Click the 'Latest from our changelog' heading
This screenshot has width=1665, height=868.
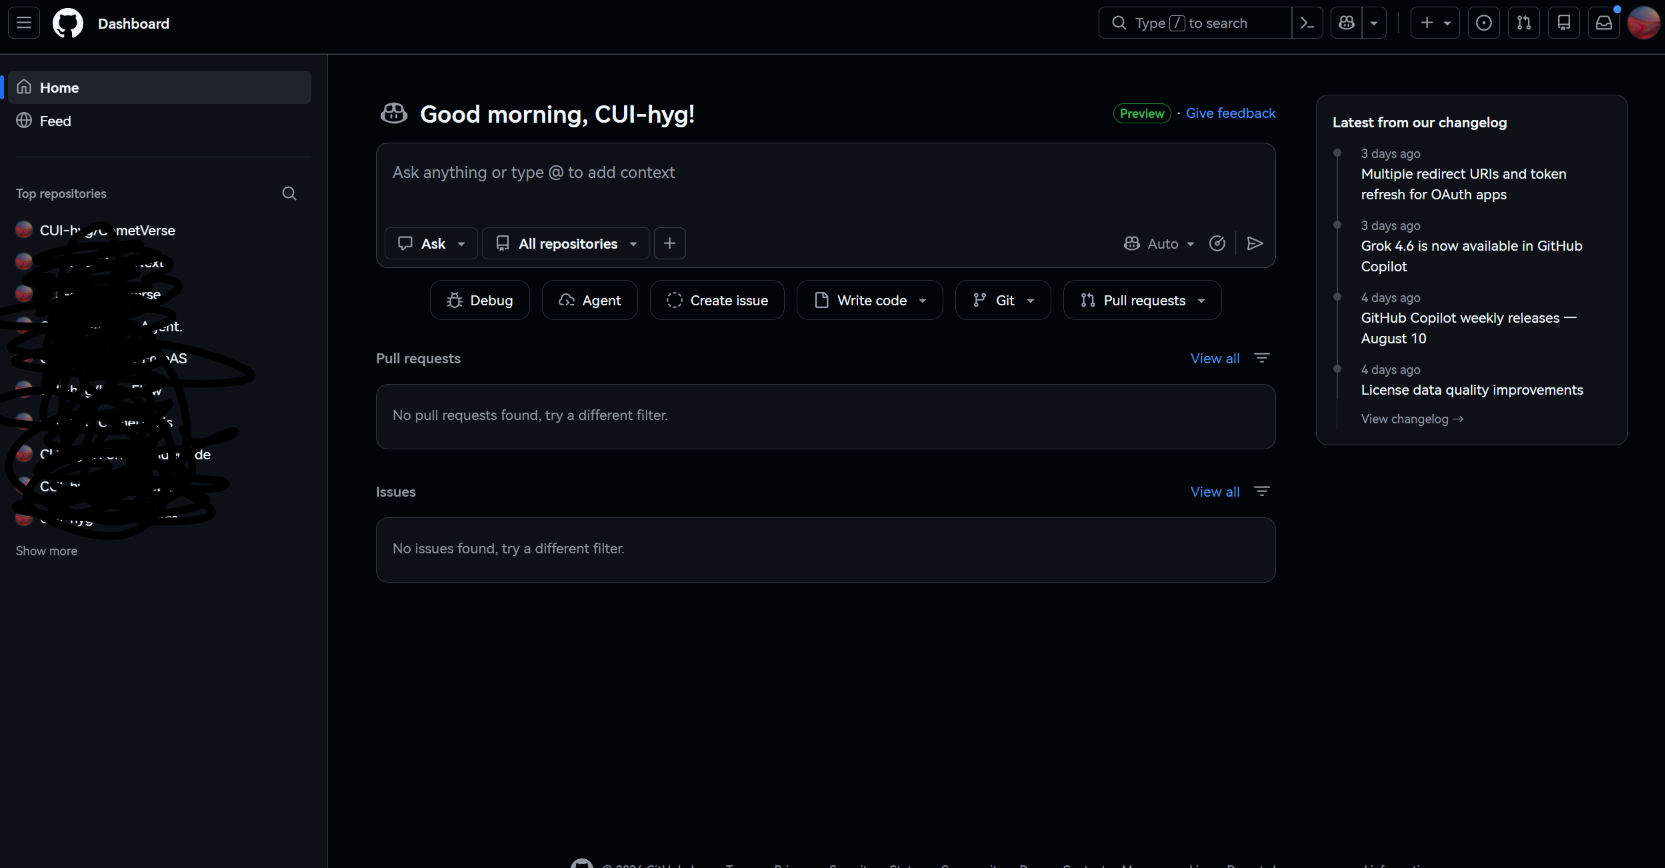[x=1420, y=123]
